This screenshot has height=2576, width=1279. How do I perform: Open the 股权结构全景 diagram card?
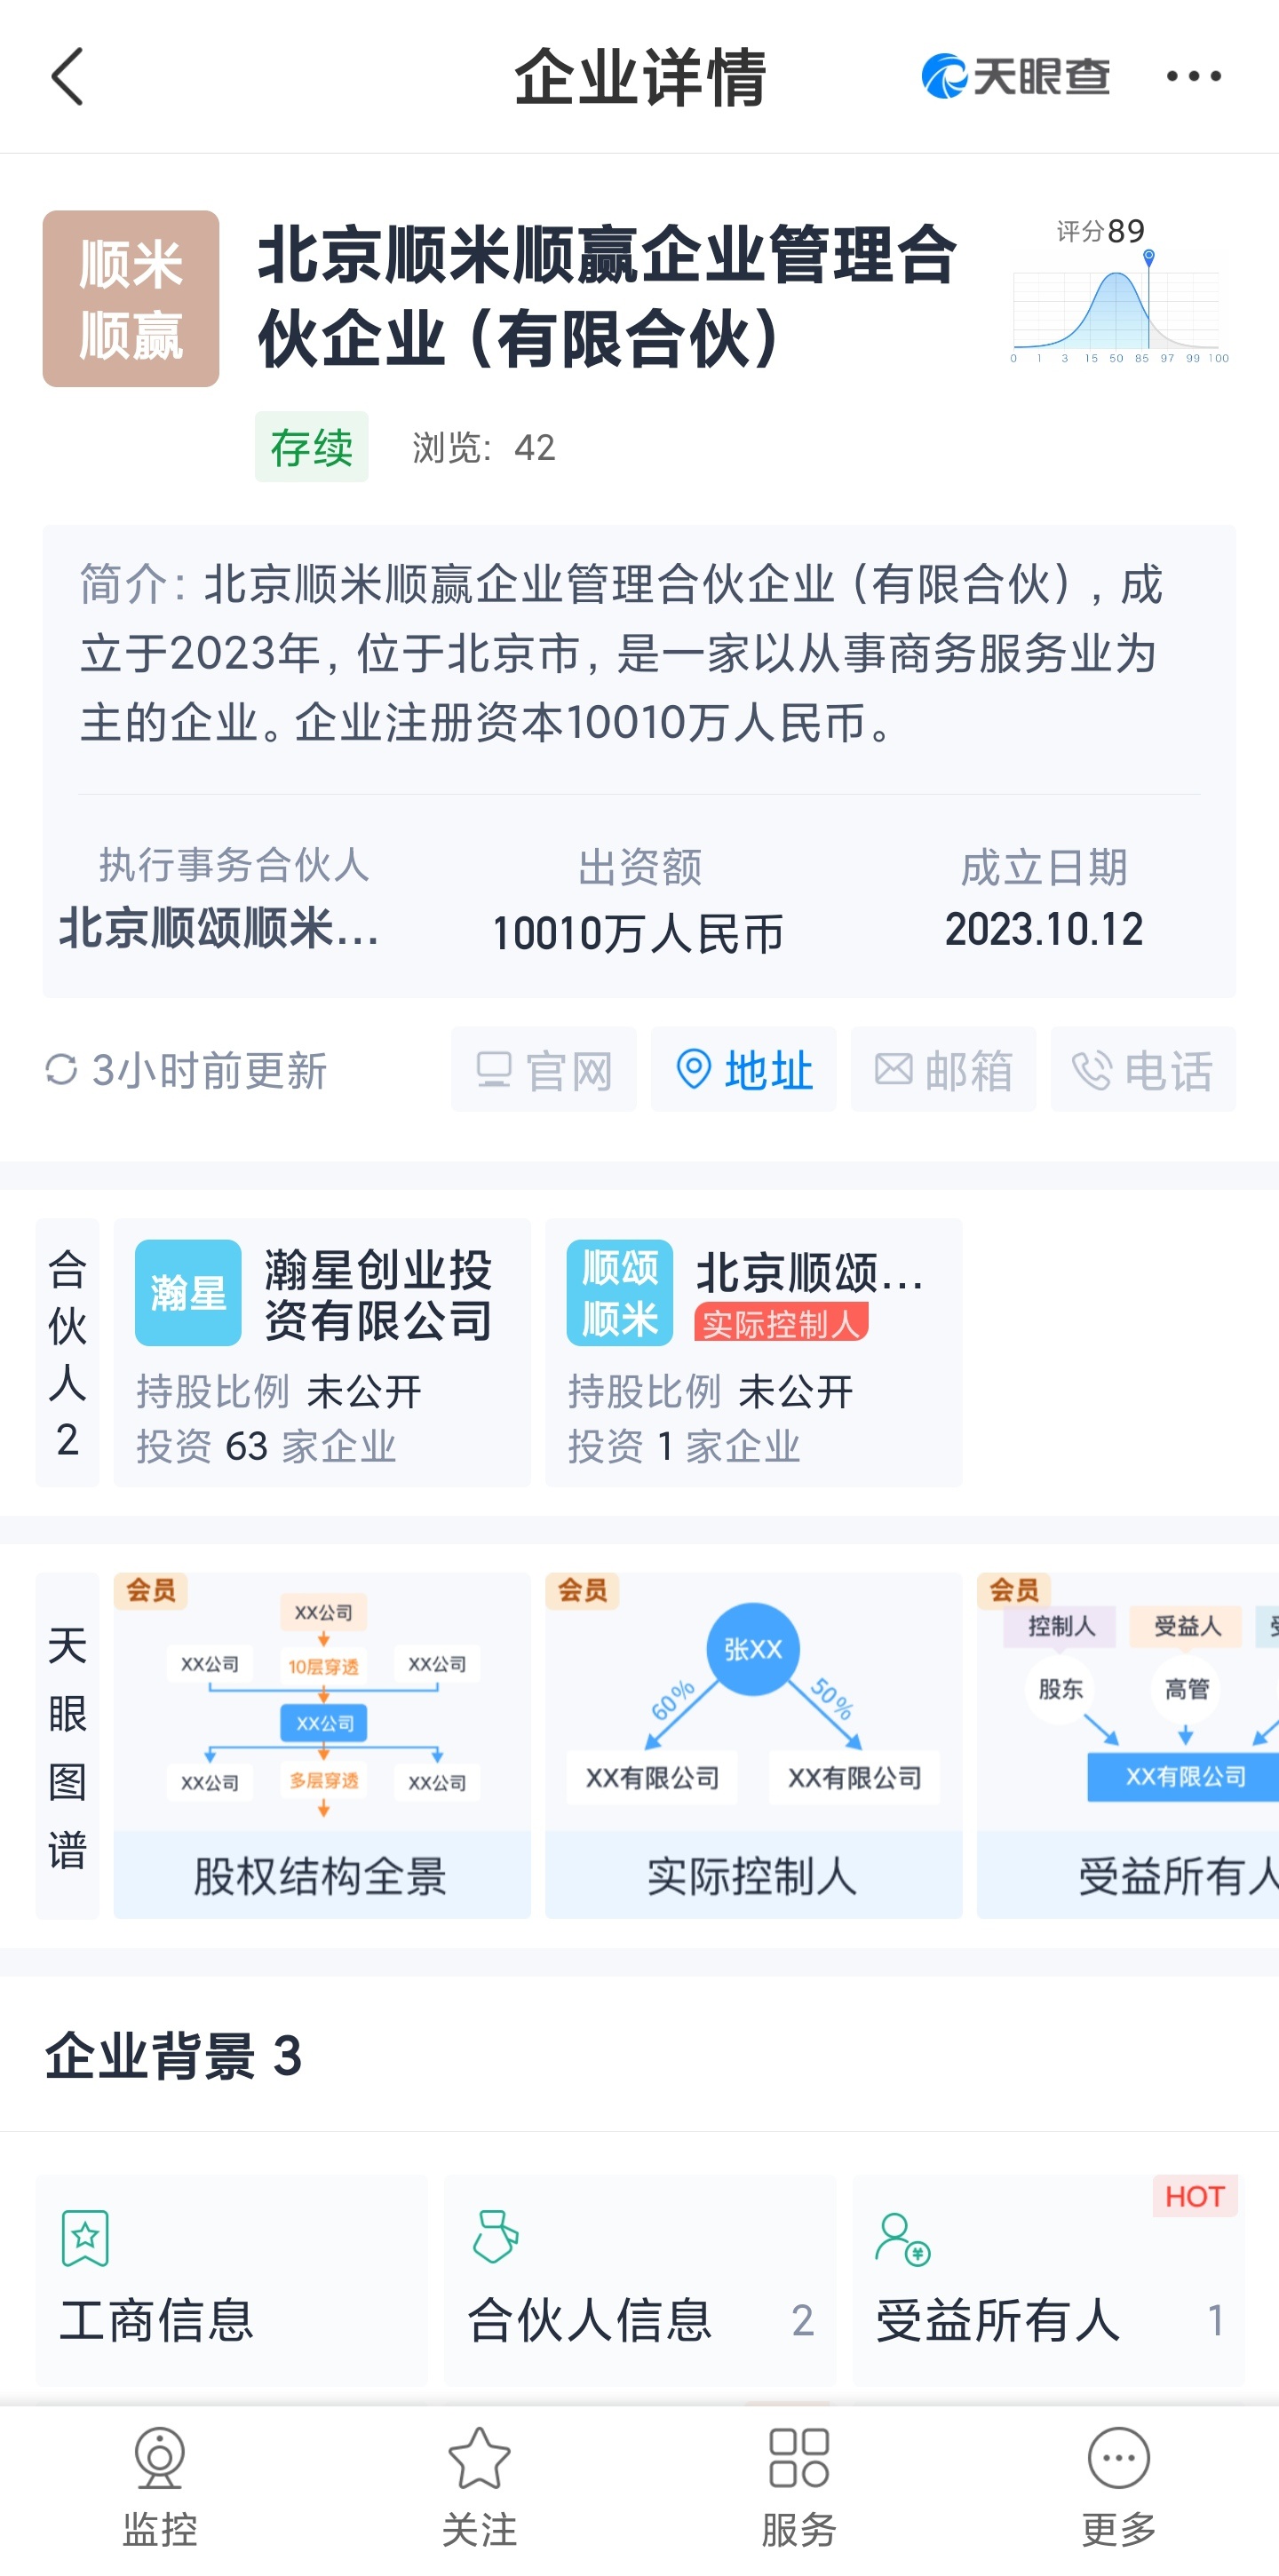coord(322,1745)
